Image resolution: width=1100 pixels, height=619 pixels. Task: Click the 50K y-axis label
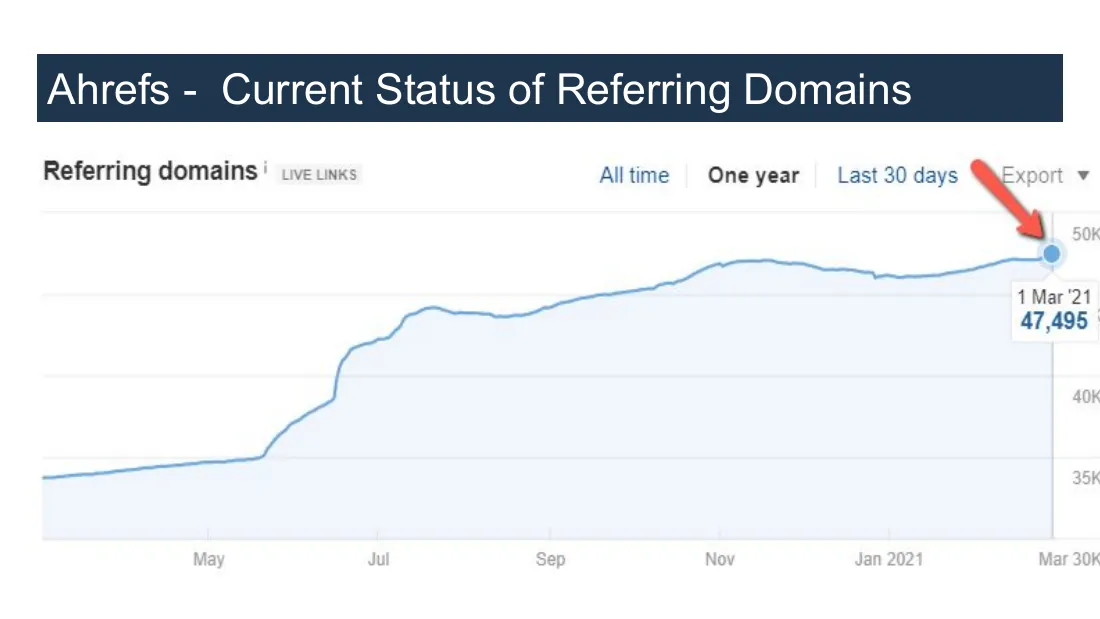[1086, 234]
